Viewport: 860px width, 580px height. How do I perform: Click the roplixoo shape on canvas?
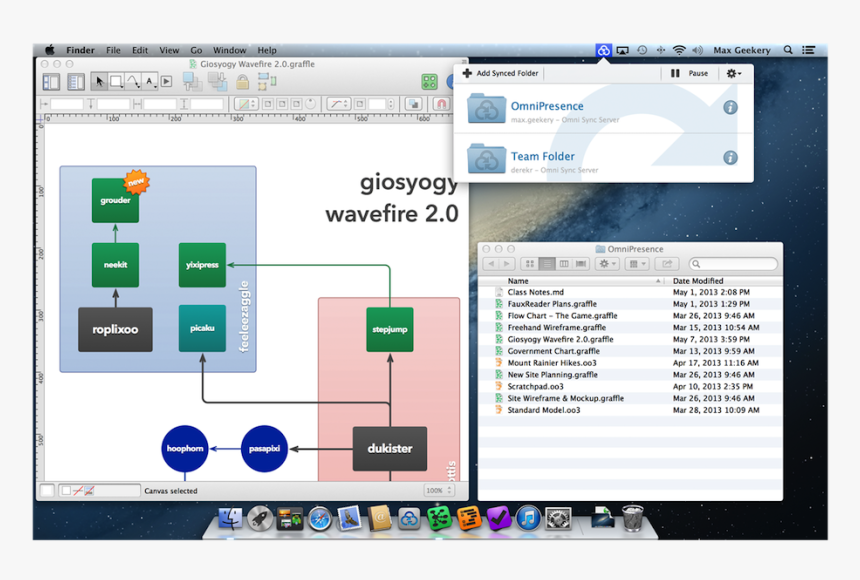[115, 329]
